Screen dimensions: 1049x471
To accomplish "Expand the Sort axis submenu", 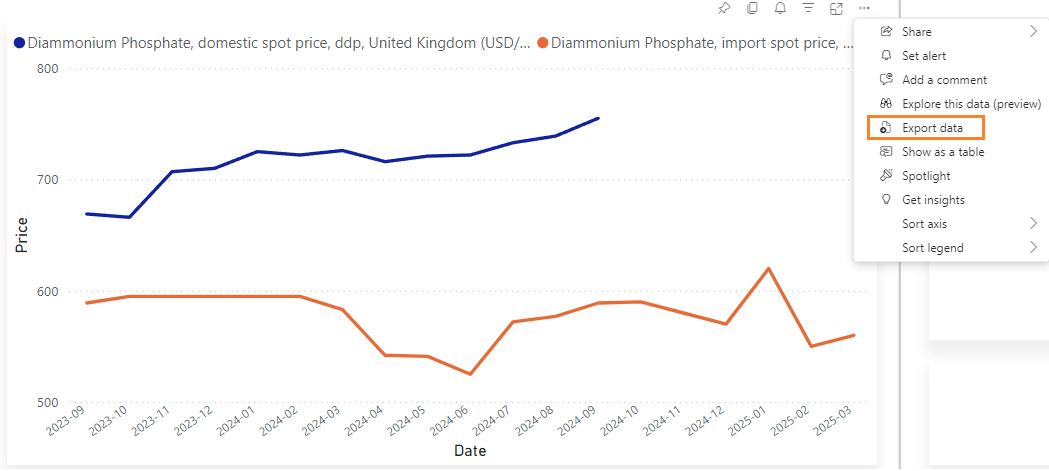I will [1033, 224].
